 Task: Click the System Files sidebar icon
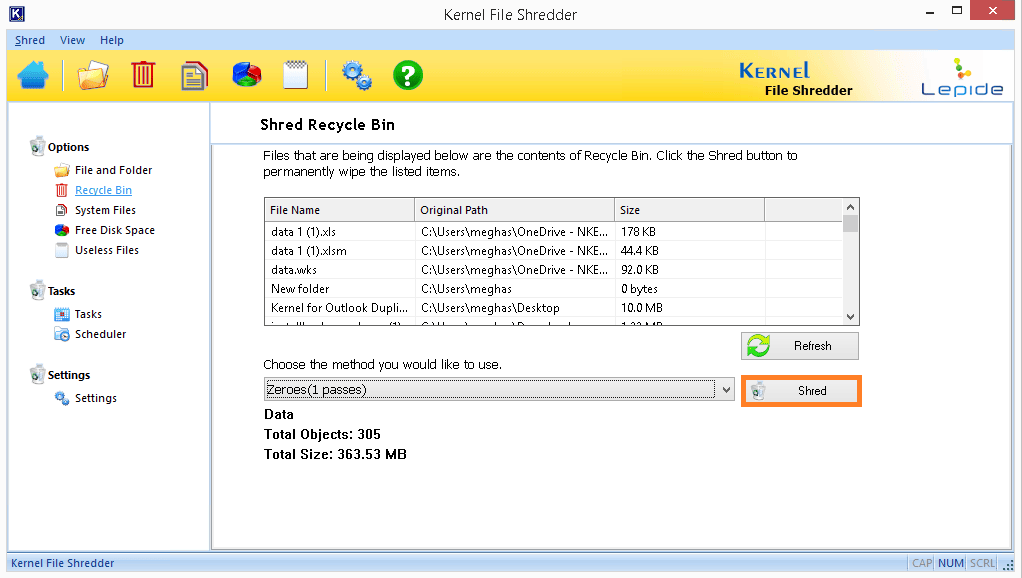click(x=62, y=210)
